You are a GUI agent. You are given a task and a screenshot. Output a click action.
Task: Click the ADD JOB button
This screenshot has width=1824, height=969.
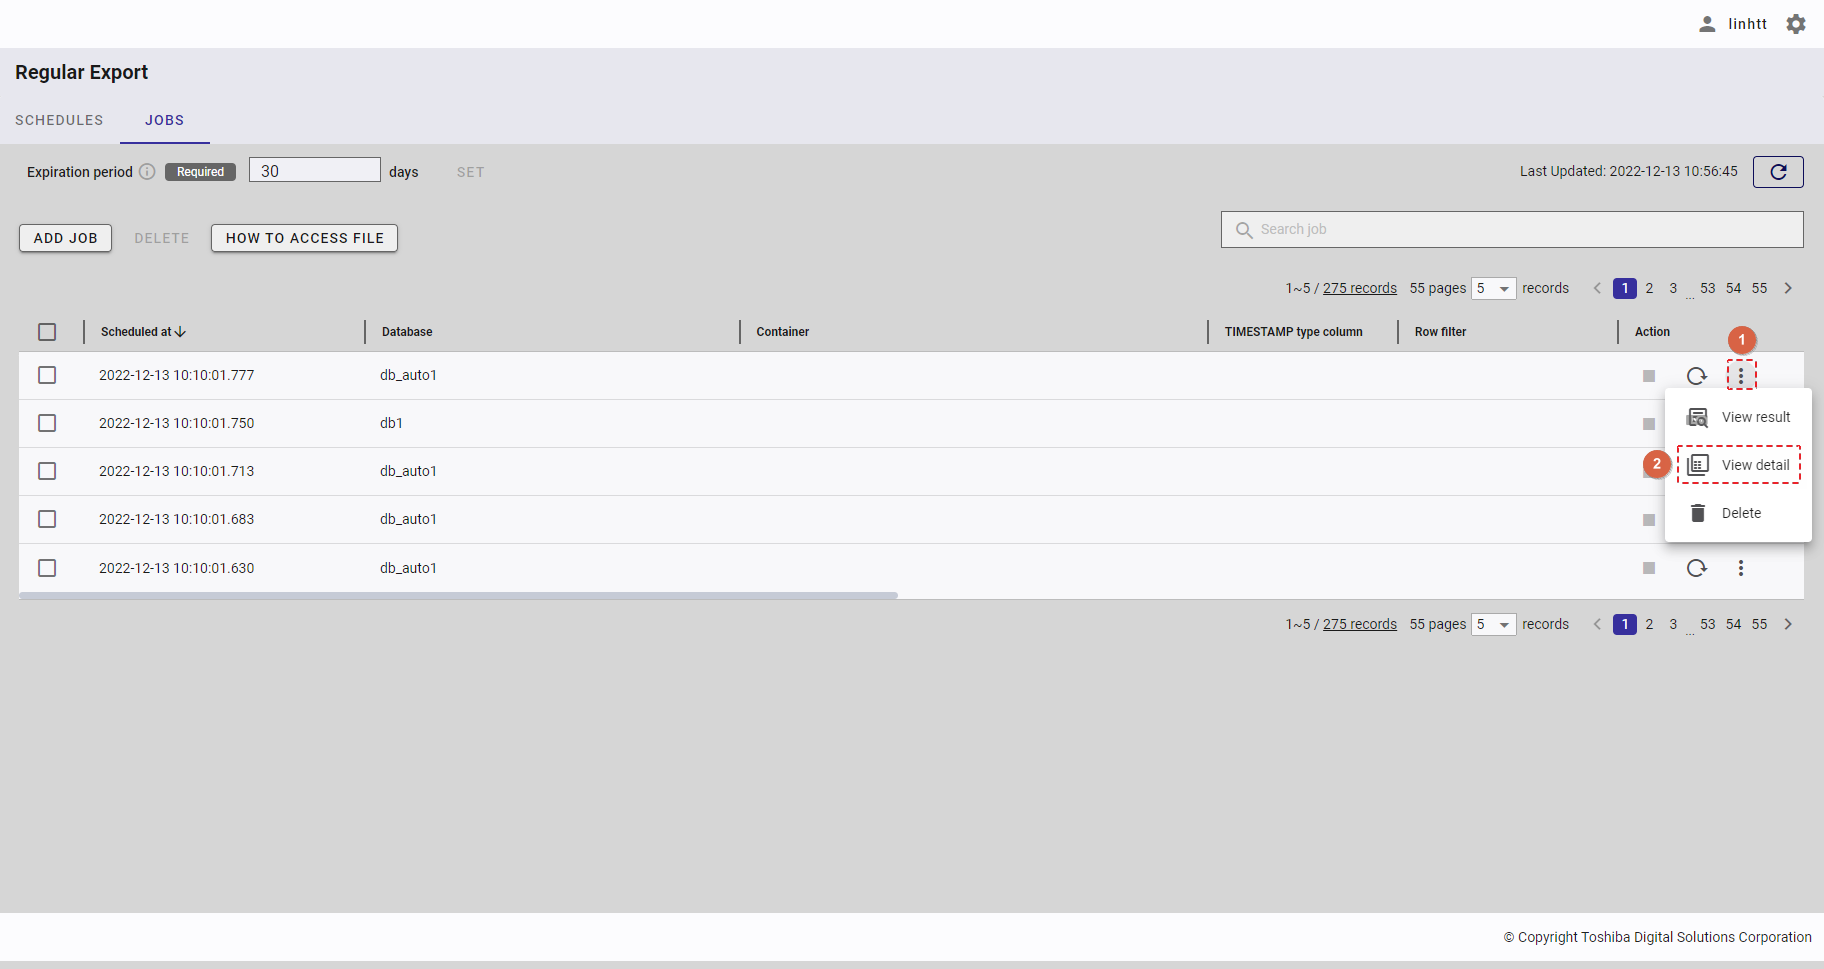coord(66,238)
